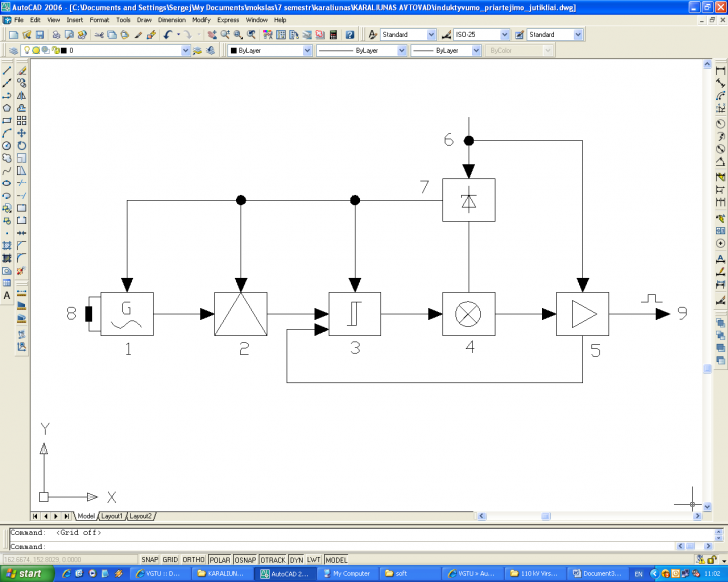This screenshot has height=582, width=728.
Task: Toggle DYN dynamic input
Action: click(296, 560)
